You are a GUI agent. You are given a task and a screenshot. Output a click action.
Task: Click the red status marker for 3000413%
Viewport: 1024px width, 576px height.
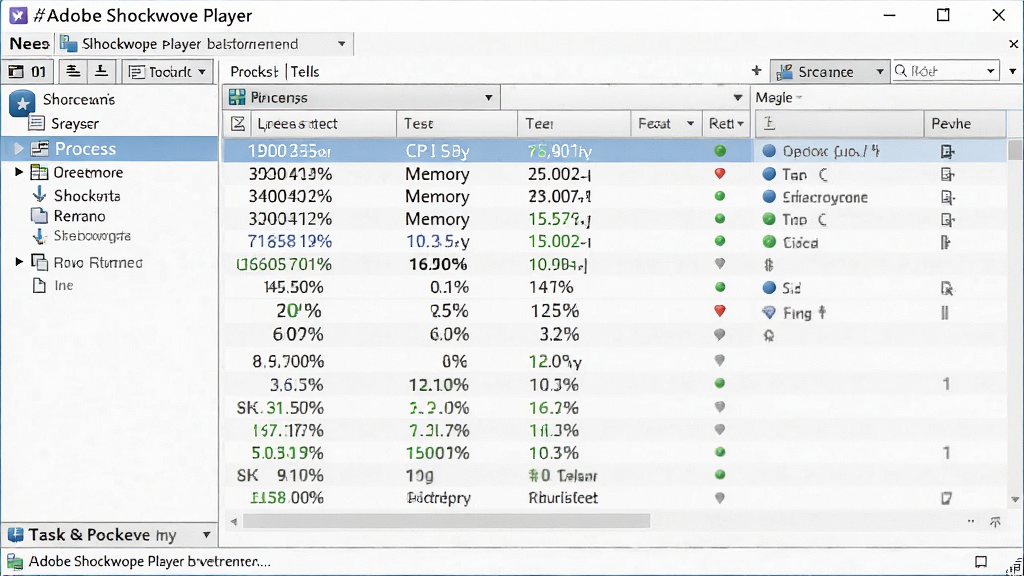coord(720,174)
